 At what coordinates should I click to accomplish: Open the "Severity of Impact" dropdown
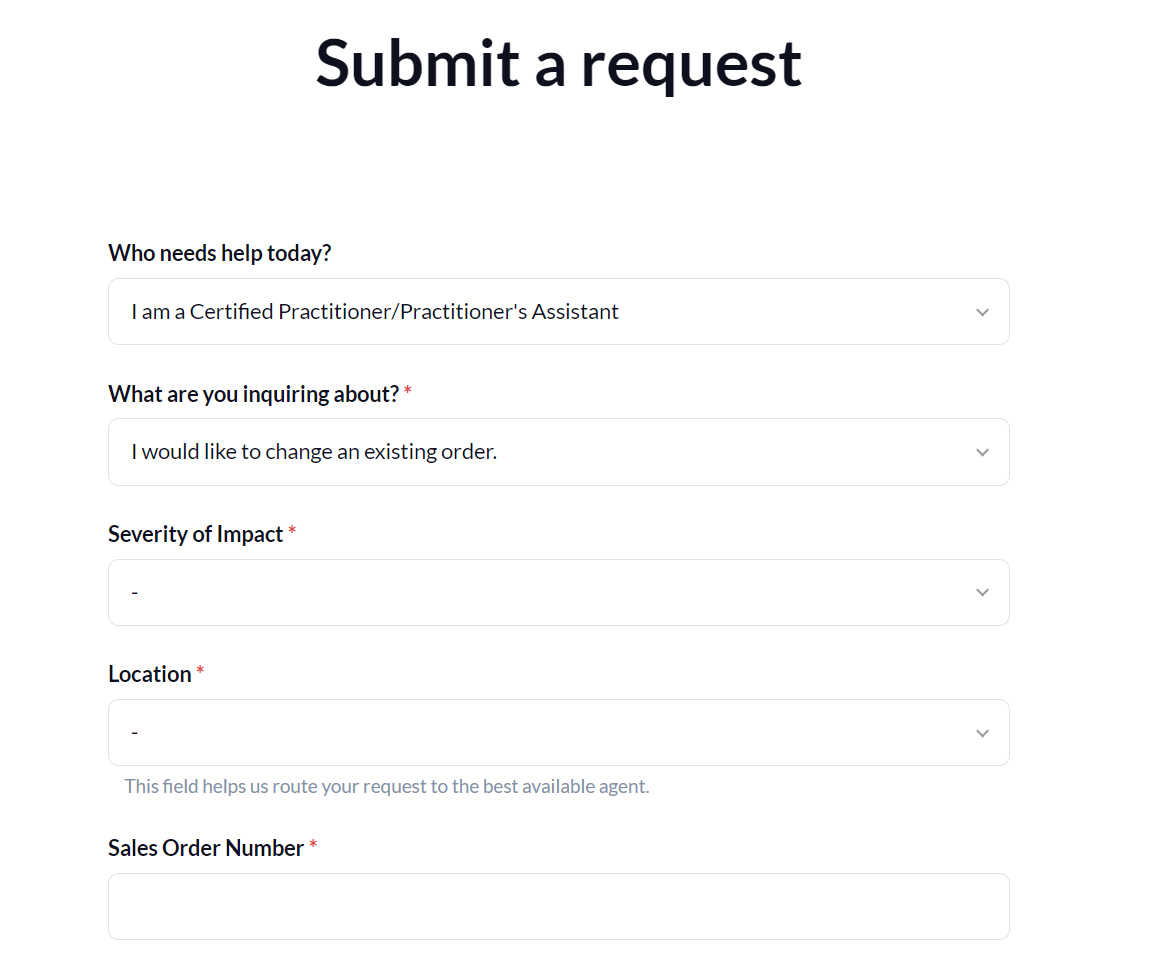[558, 592]
